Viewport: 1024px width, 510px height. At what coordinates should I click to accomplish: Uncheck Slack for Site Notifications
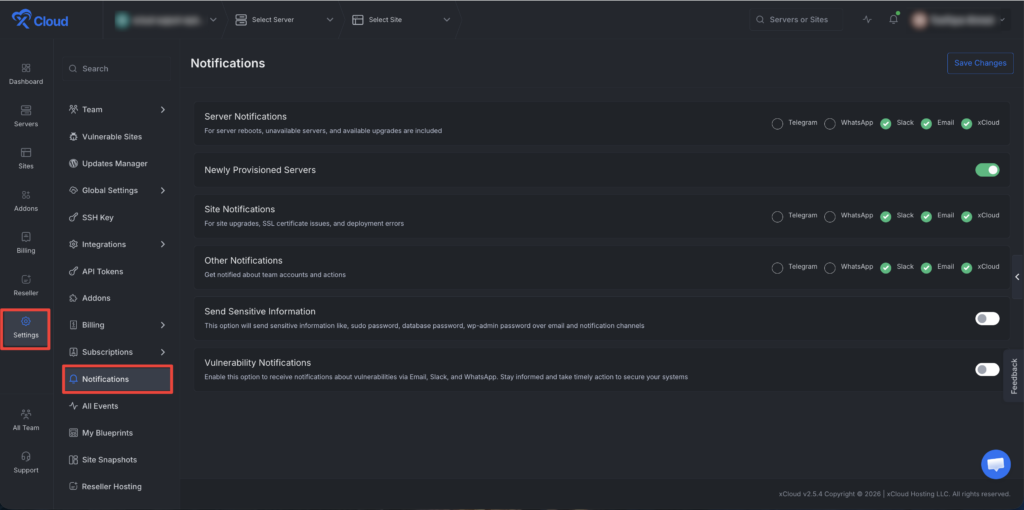(x=886, y=216)
